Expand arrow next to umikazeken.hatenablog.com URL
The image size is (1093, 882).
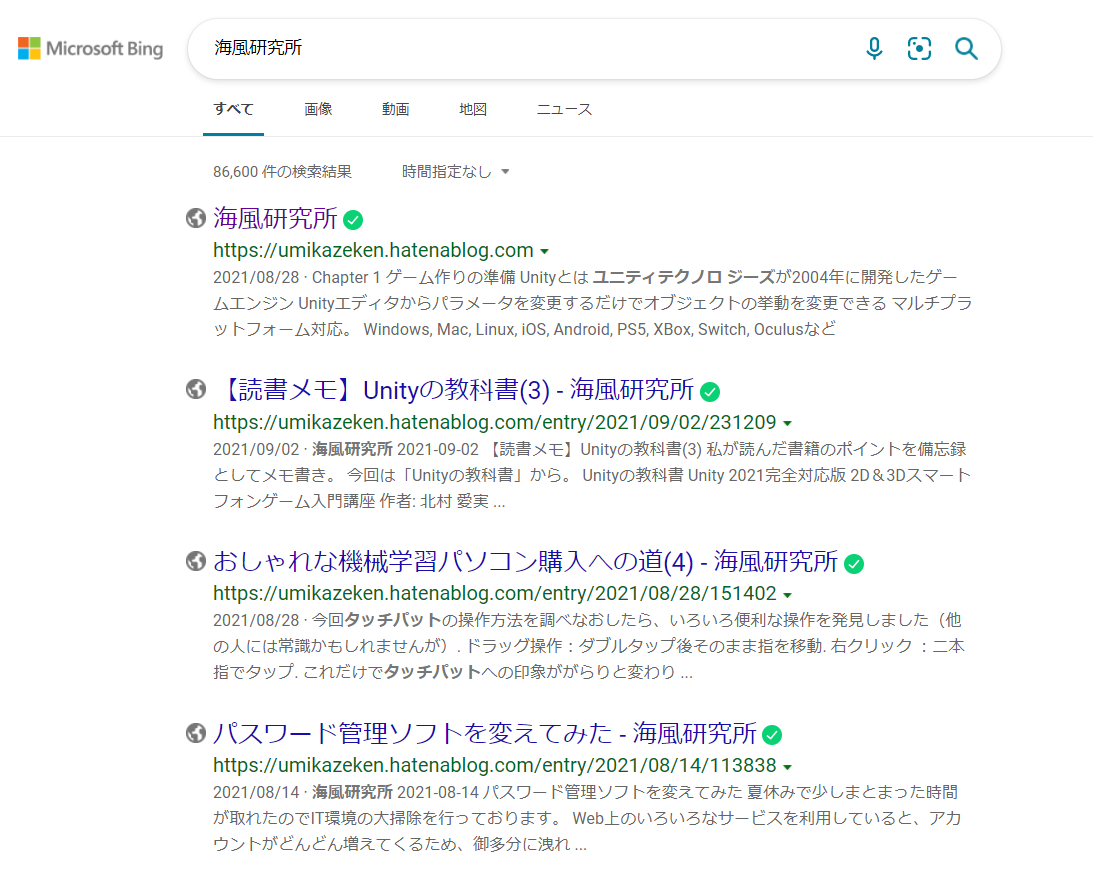(x=544, y=252)
